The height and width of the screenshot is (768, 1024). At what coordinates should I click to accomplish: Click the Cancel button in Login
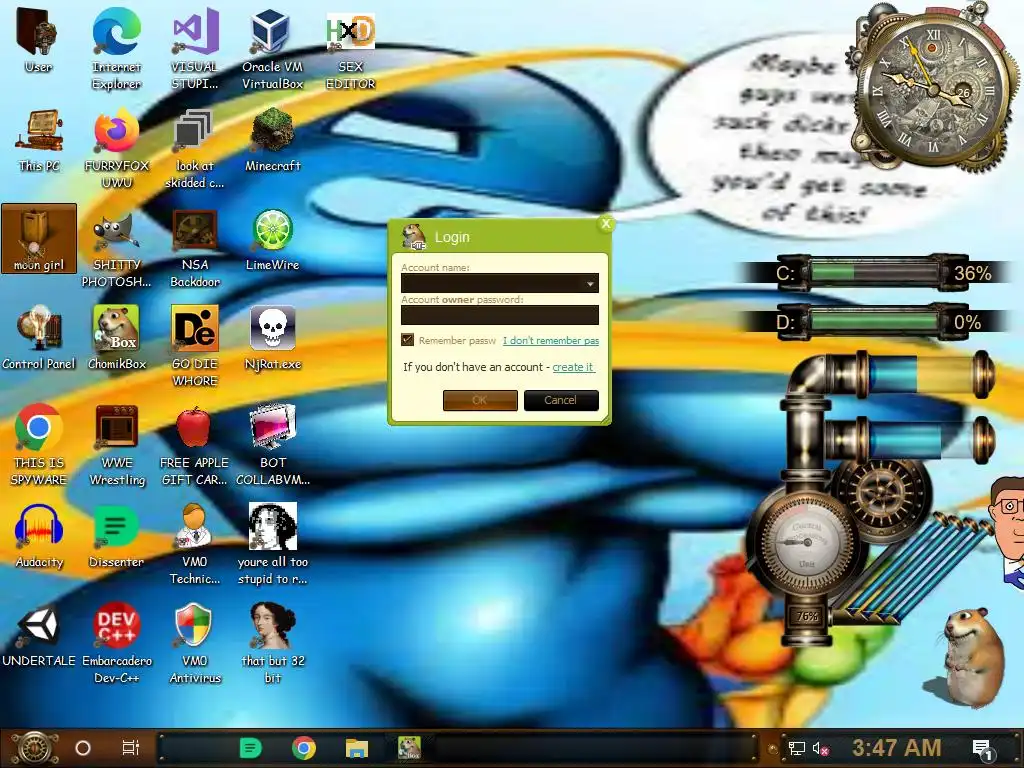point(561,400)
